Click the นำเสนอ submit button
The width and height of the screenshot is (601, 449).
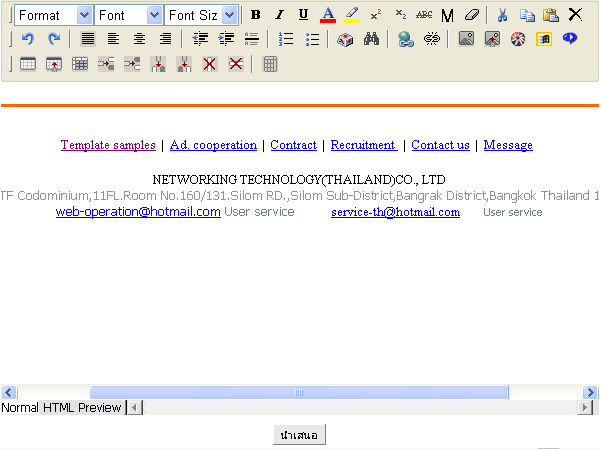(x=299, y=435)
